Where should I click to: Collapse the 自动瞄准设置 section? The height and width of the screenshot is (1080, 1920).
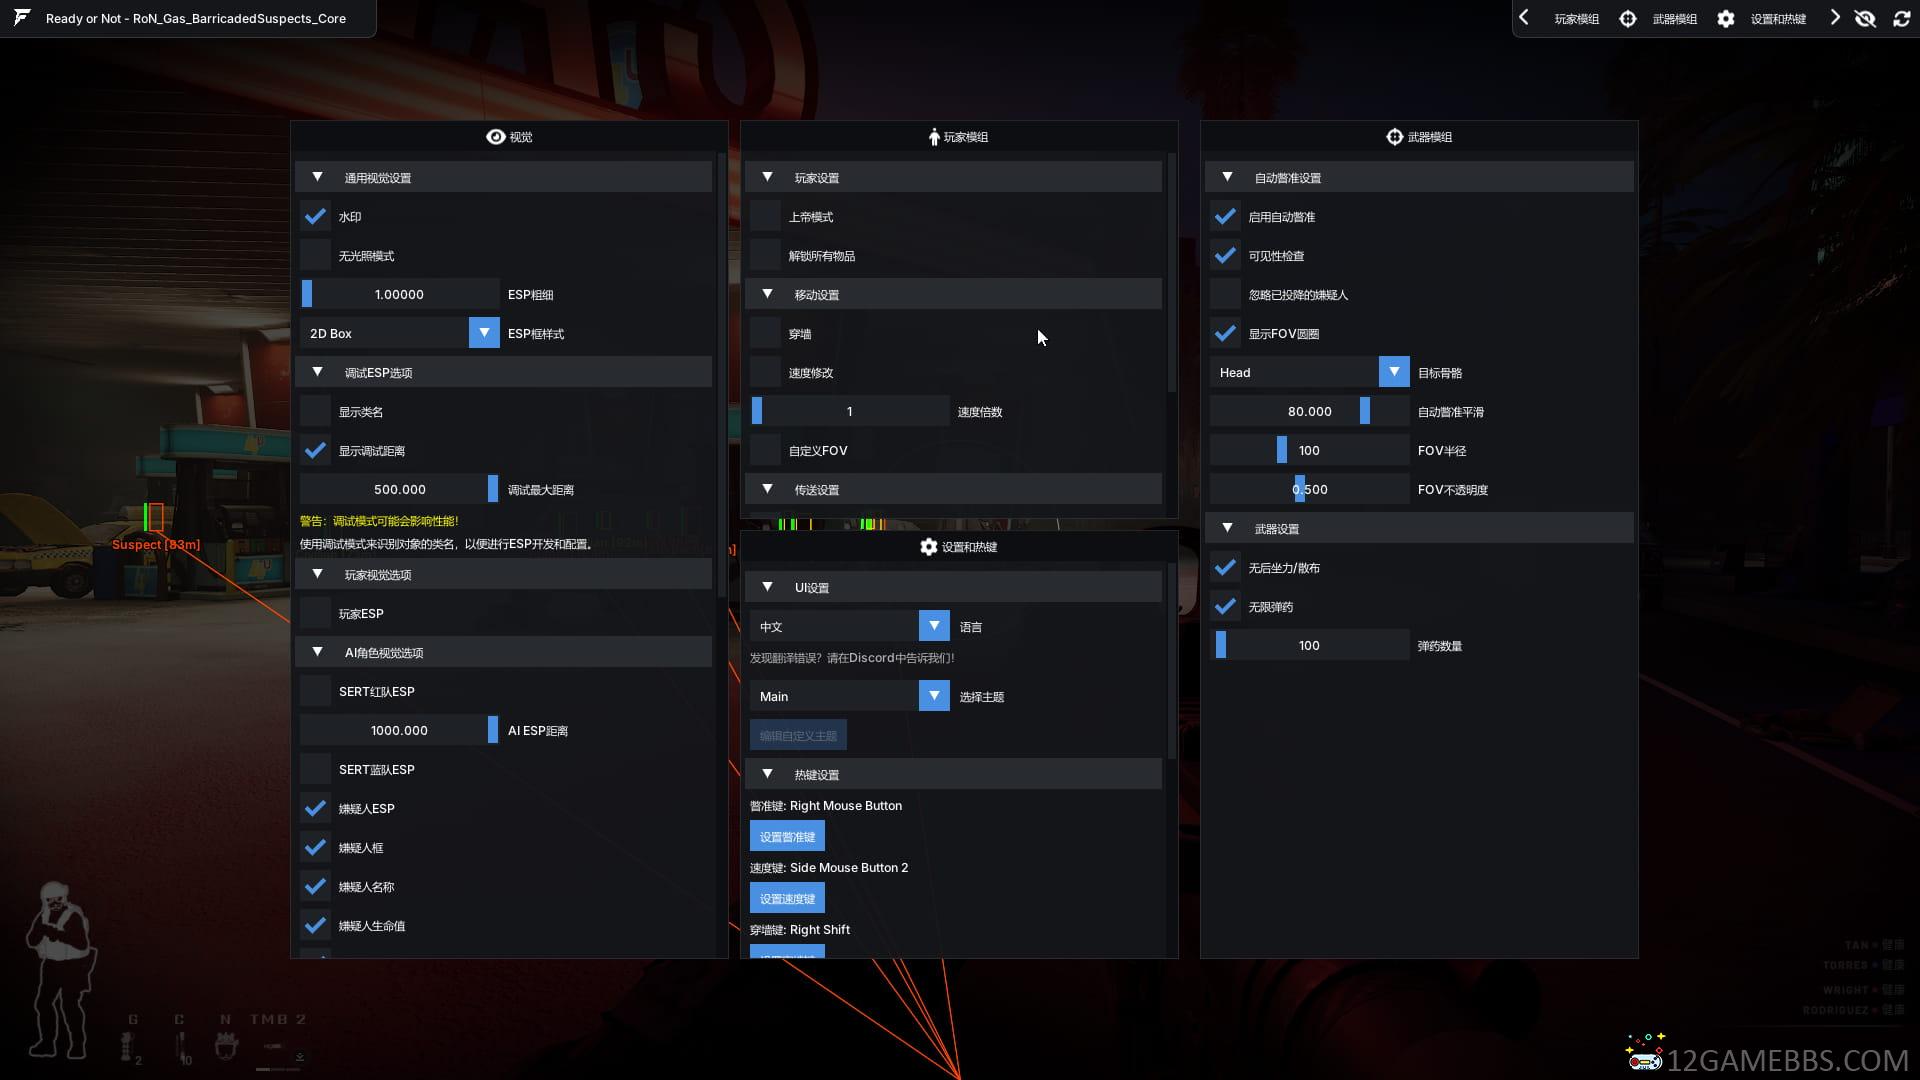pos(1419,177)
